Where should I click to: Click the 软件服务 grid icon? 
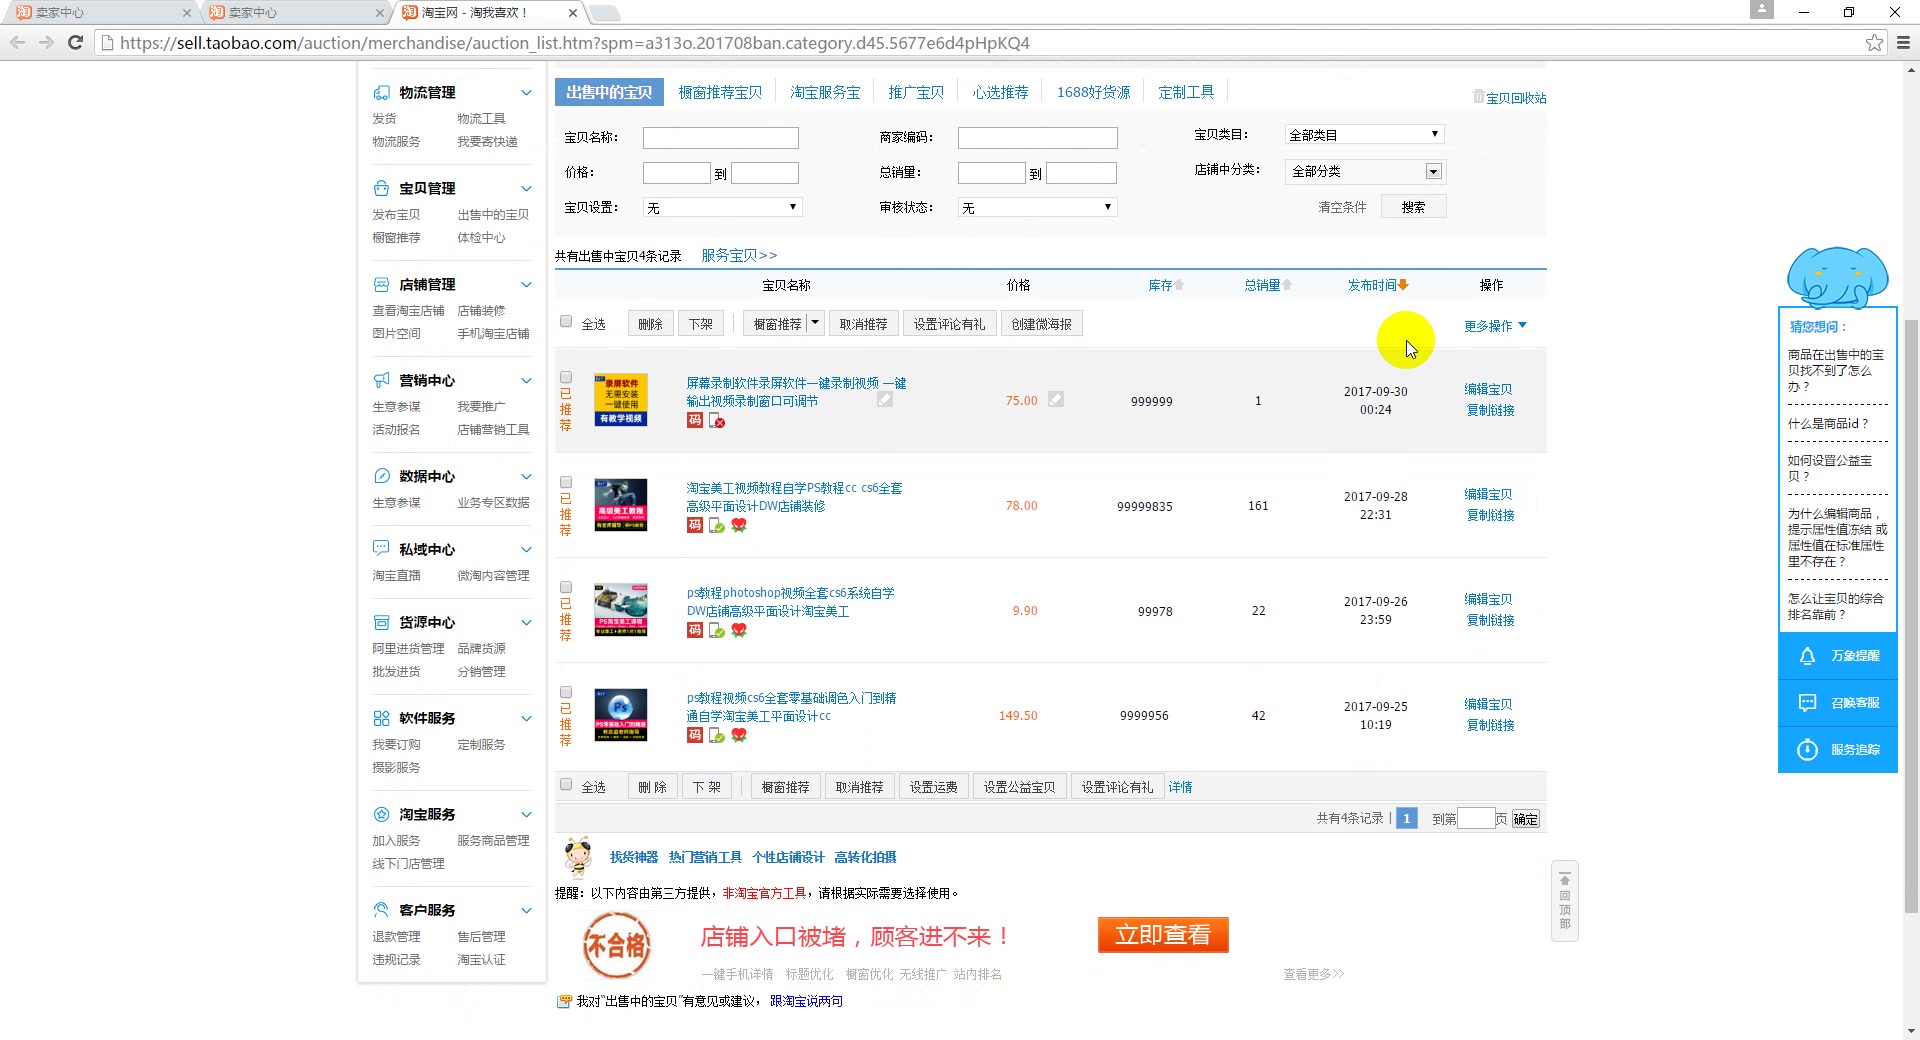click(381, 718)
